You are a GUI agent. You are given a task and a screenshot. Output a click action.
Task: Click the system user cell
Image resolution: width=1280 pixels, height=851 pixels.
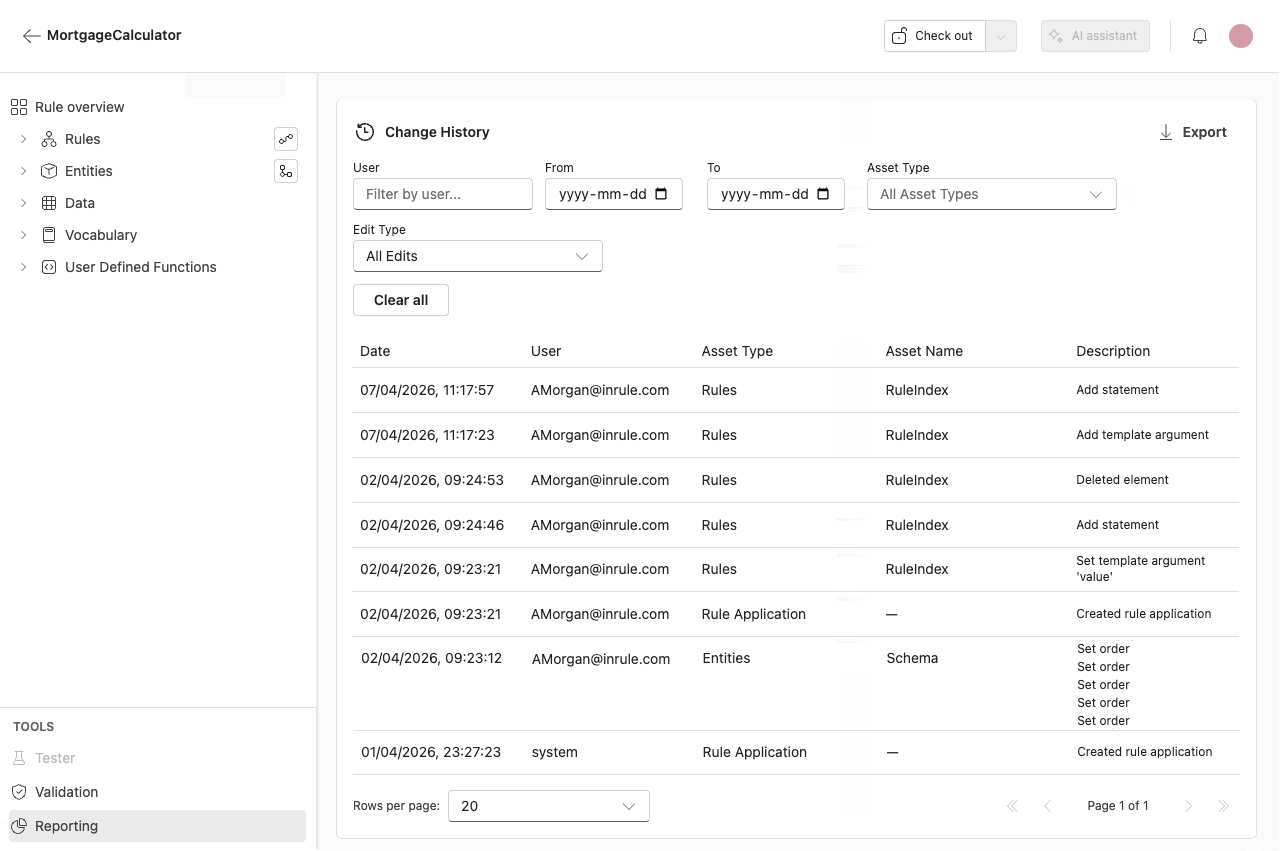coord(555,752)
